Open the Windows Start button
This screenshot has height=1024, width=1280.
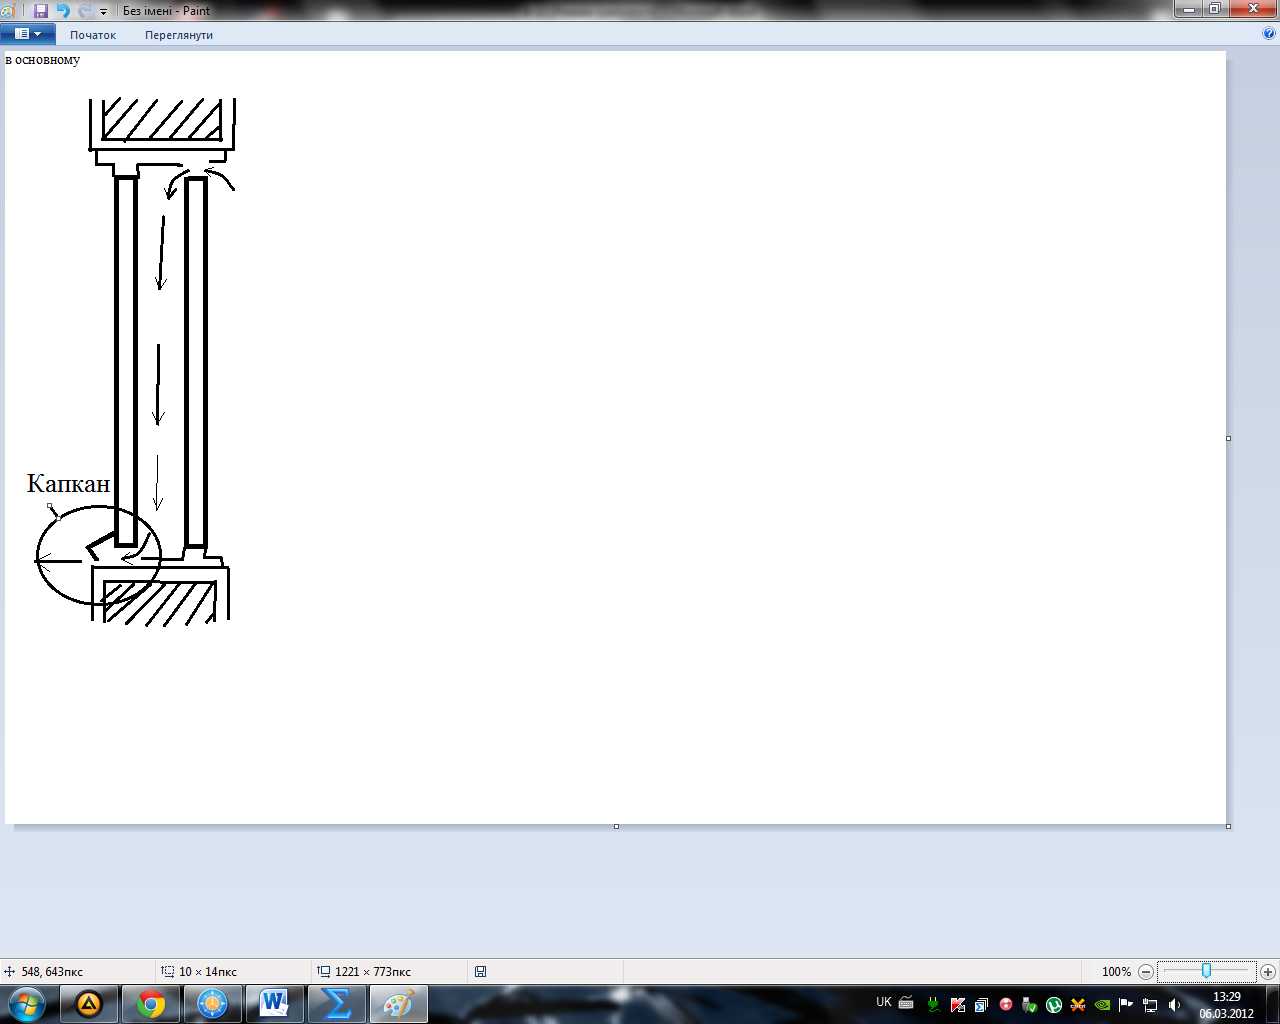tap(27, 1004)
